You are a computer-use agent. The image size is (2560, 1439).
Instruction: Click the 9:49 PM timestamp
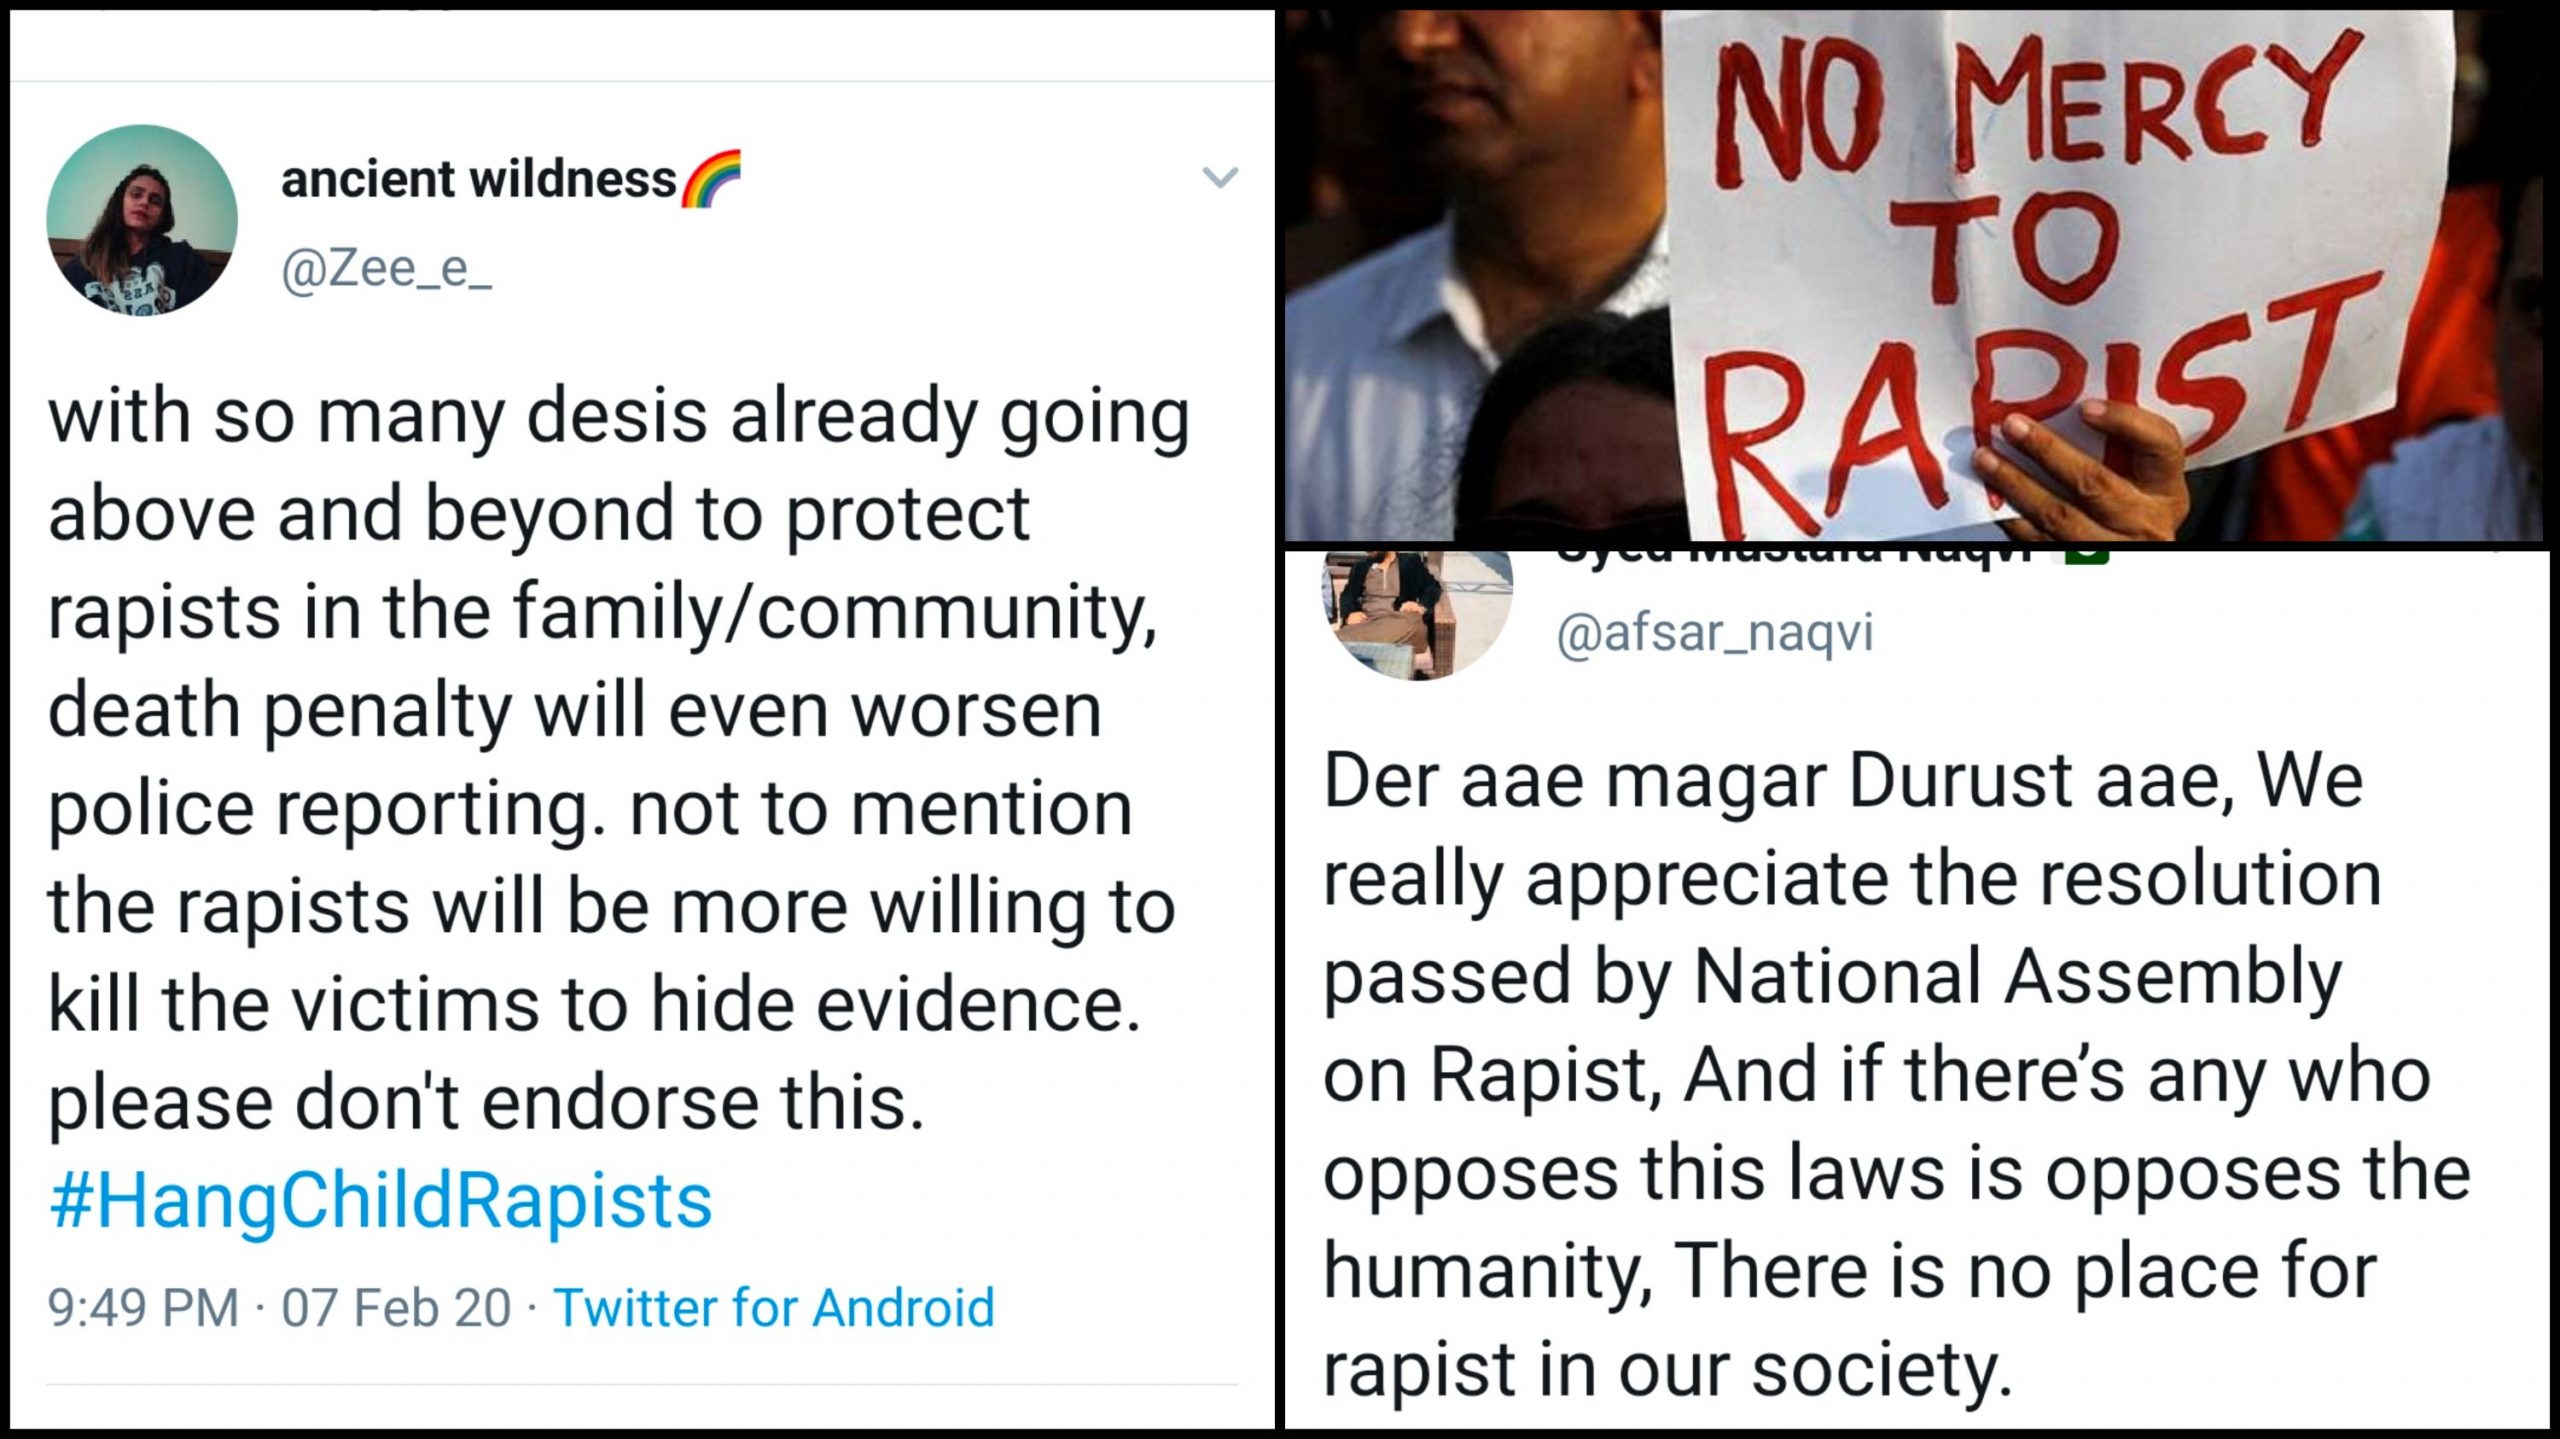point(143,1308)
